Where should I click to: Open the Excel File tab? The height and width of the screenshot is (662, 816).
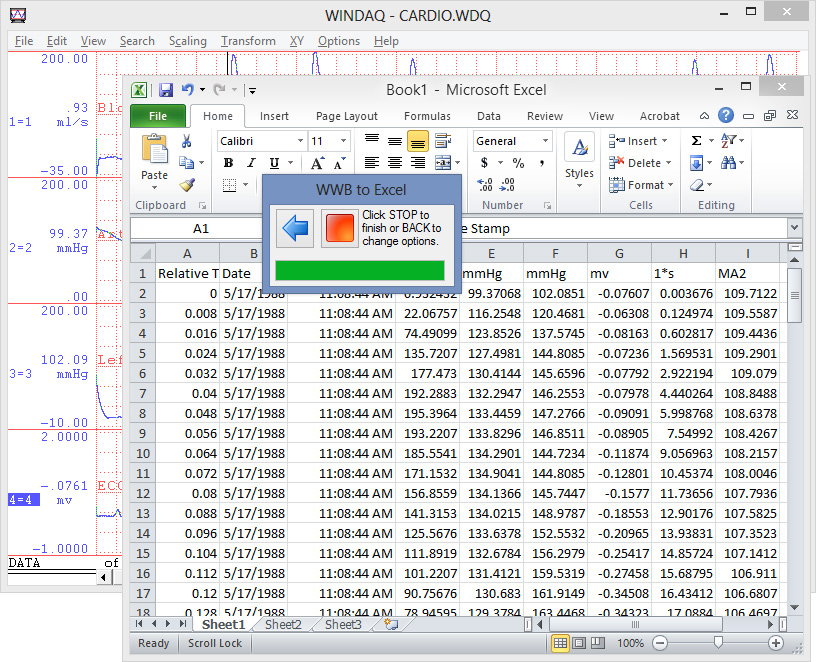coord(158,116)
